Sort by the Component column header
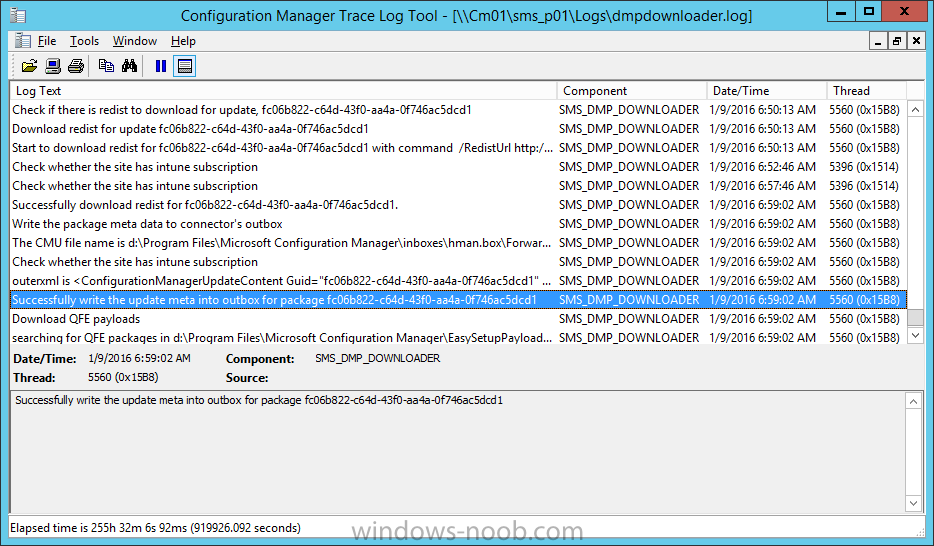The height and width of the screenshot is (546, 934). click(632, 91)
